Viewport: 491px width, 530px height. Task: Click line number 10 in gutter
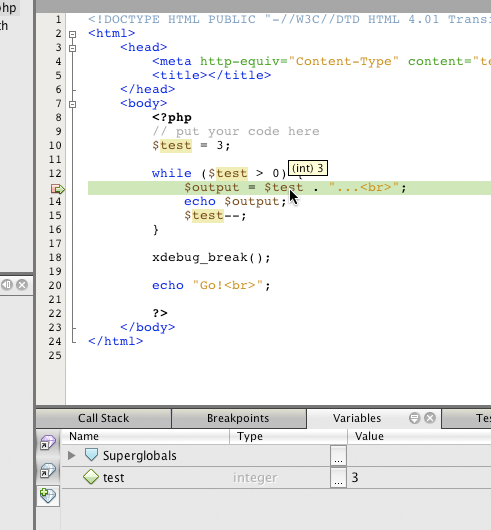point(55,145)
